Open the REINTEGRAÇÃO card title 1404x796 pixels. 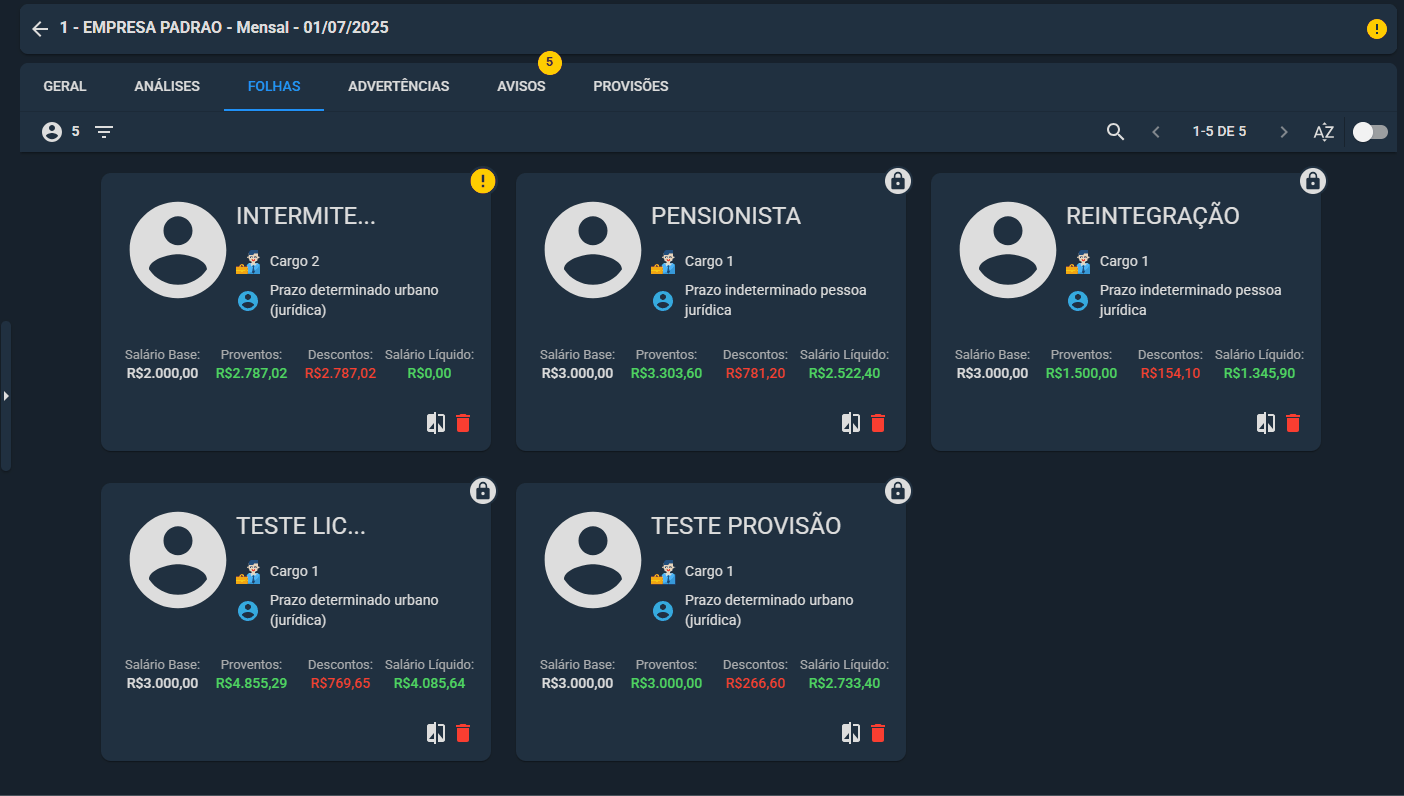click(x=1153, y=216)
